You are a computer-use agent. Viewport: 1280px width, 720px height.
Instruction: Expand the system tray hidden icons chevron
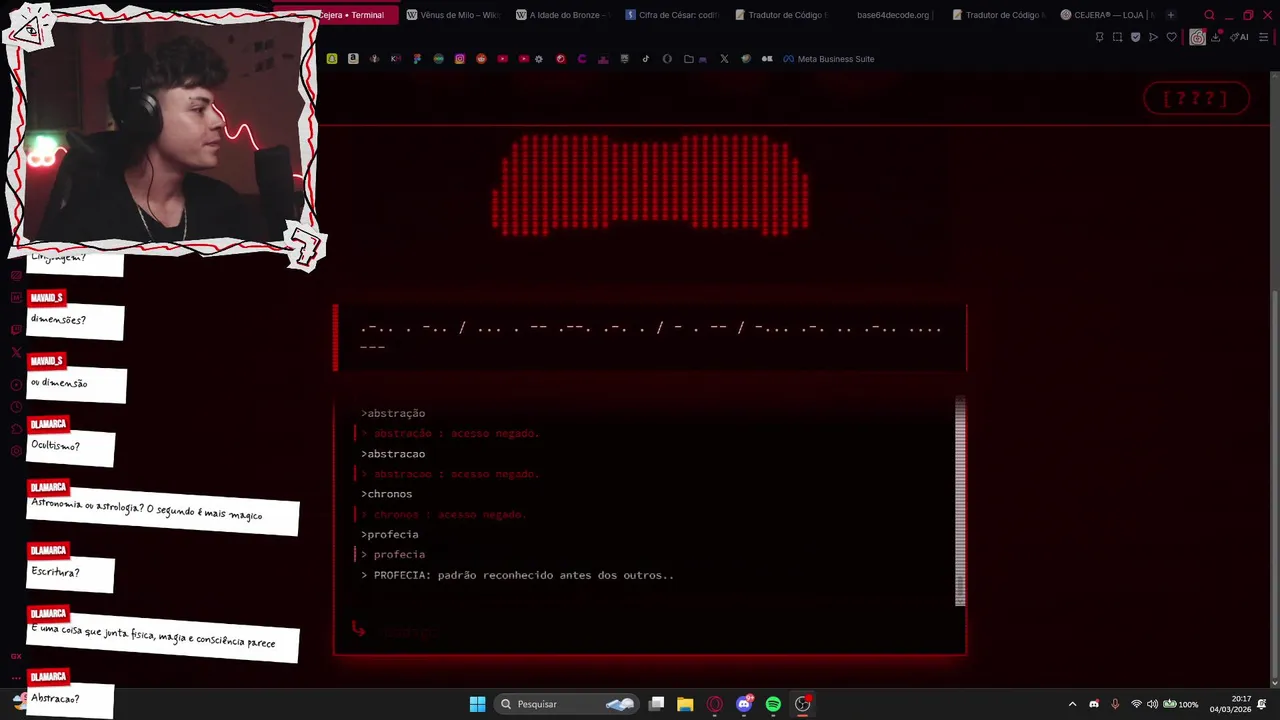coord(1073,704)
